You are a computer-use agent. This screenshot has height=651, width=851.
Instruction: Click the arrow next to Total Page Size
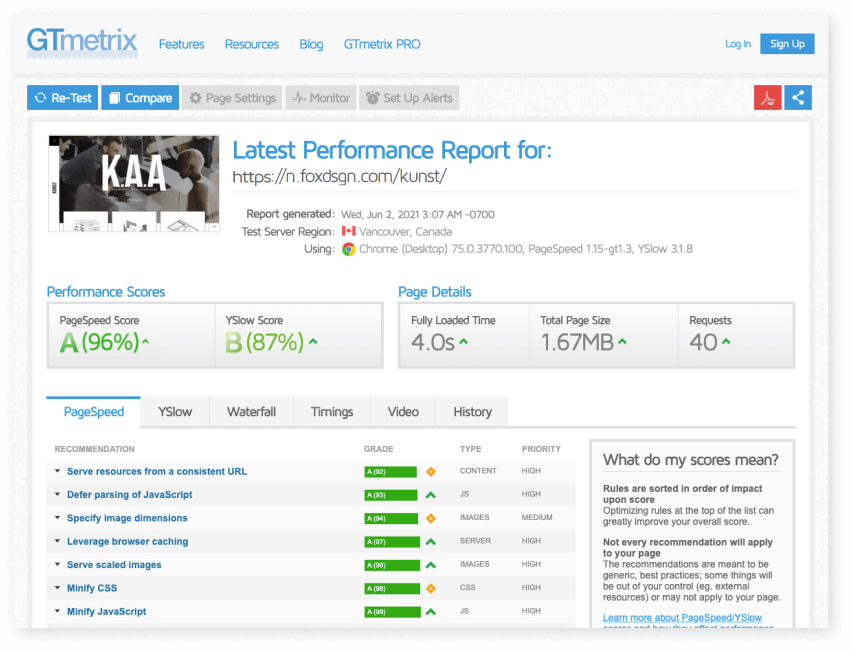click(622, 342)
